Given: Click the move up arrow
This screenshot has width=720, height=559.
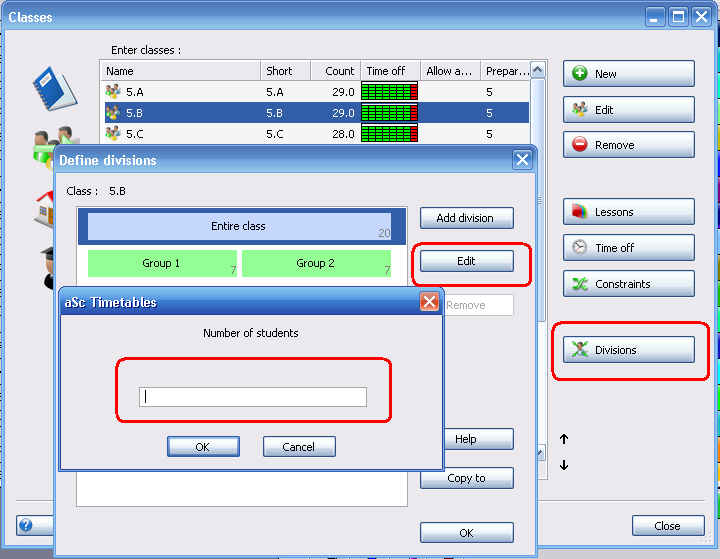Looking at the screenshot, I should [564, 439].
